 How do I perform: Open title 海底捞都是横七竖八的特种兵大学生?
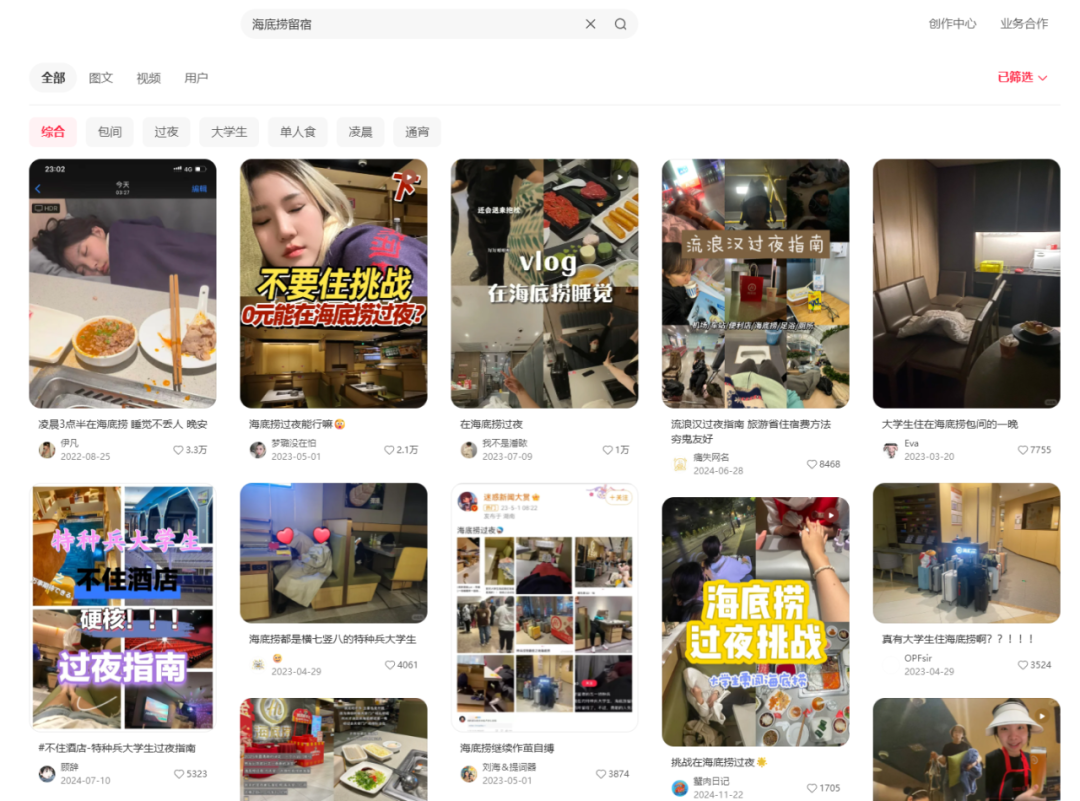coord(332,639)
